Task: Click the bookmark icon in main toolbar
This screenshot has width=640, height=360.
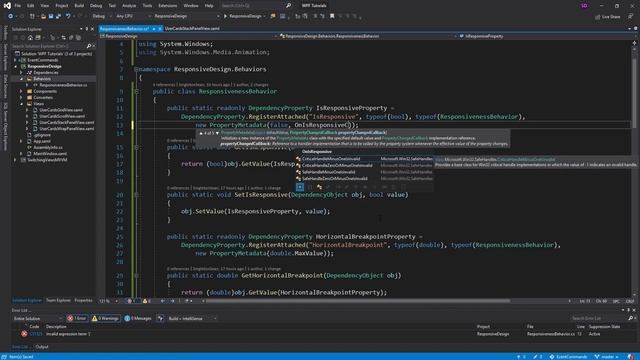Action: 332,16
